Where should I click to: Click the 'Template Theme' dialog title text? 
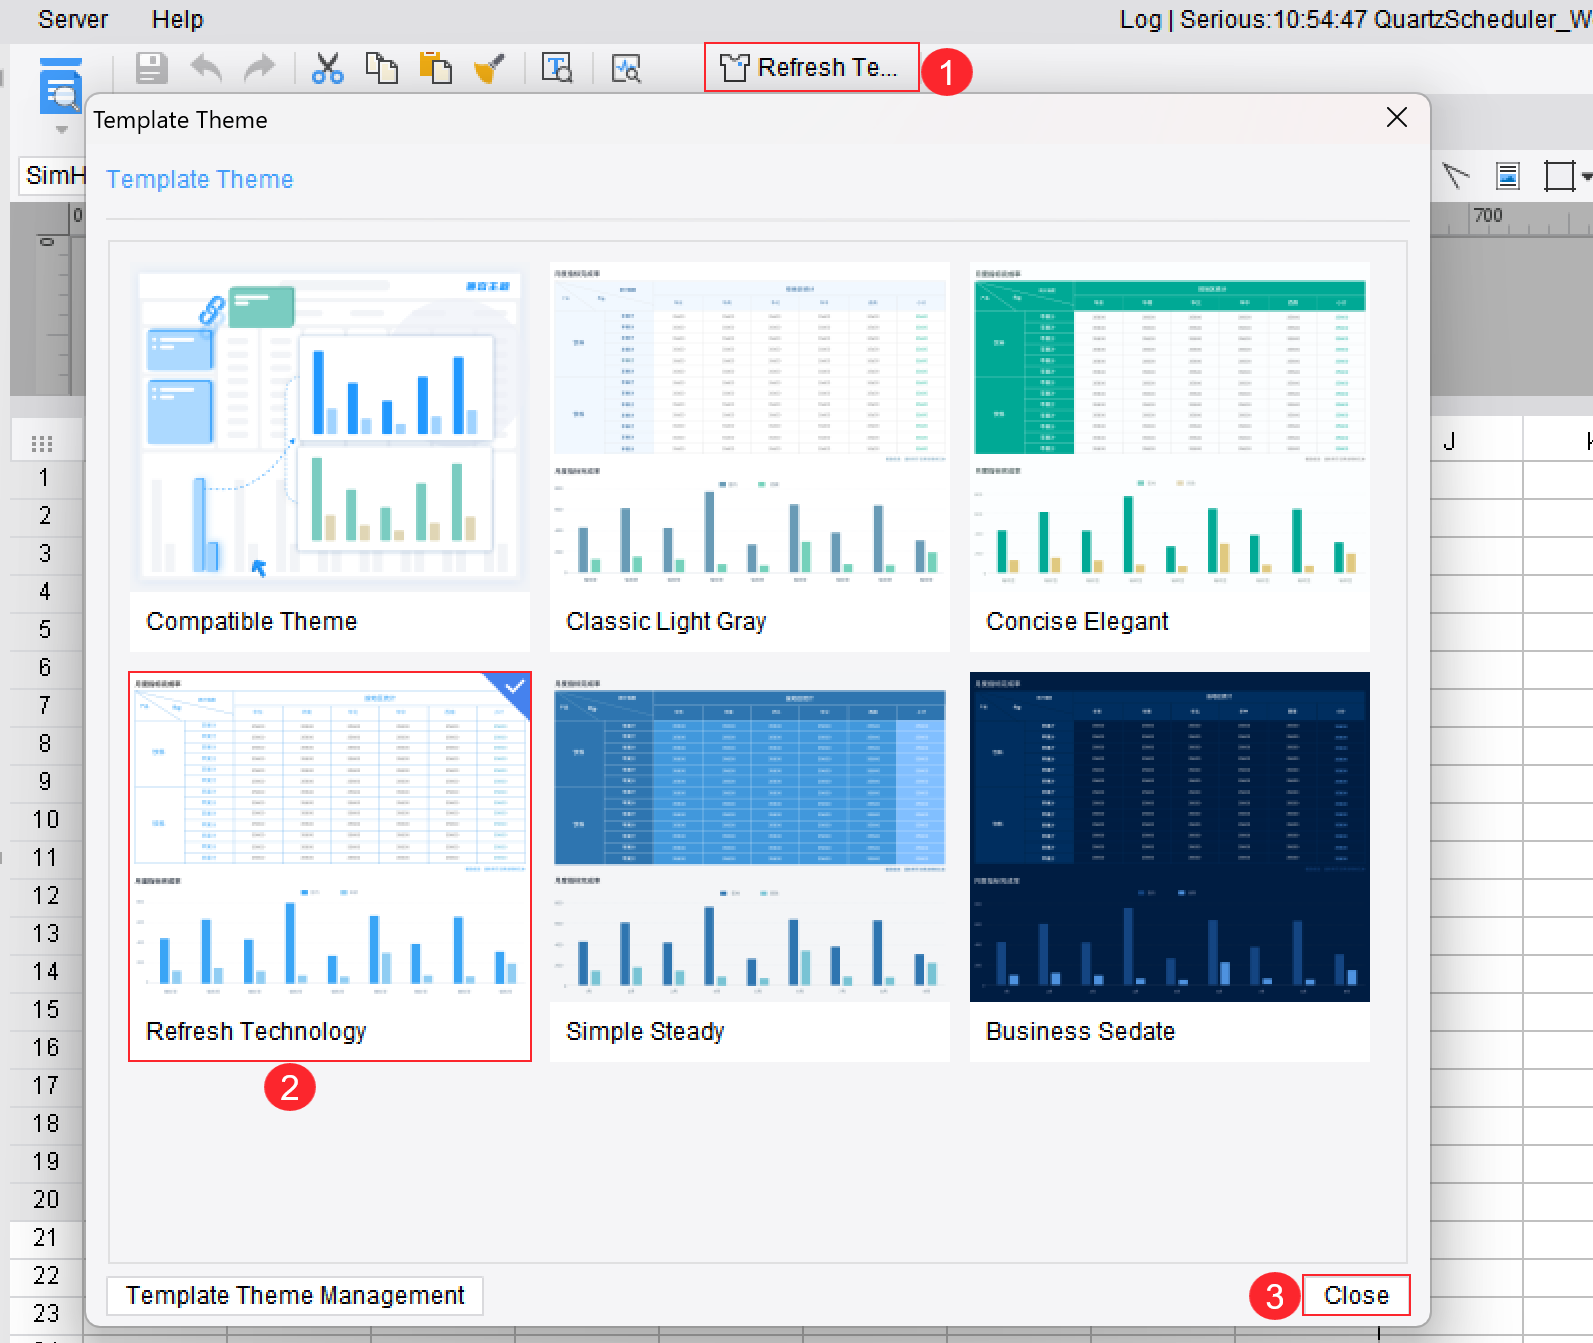coord(180,120)
